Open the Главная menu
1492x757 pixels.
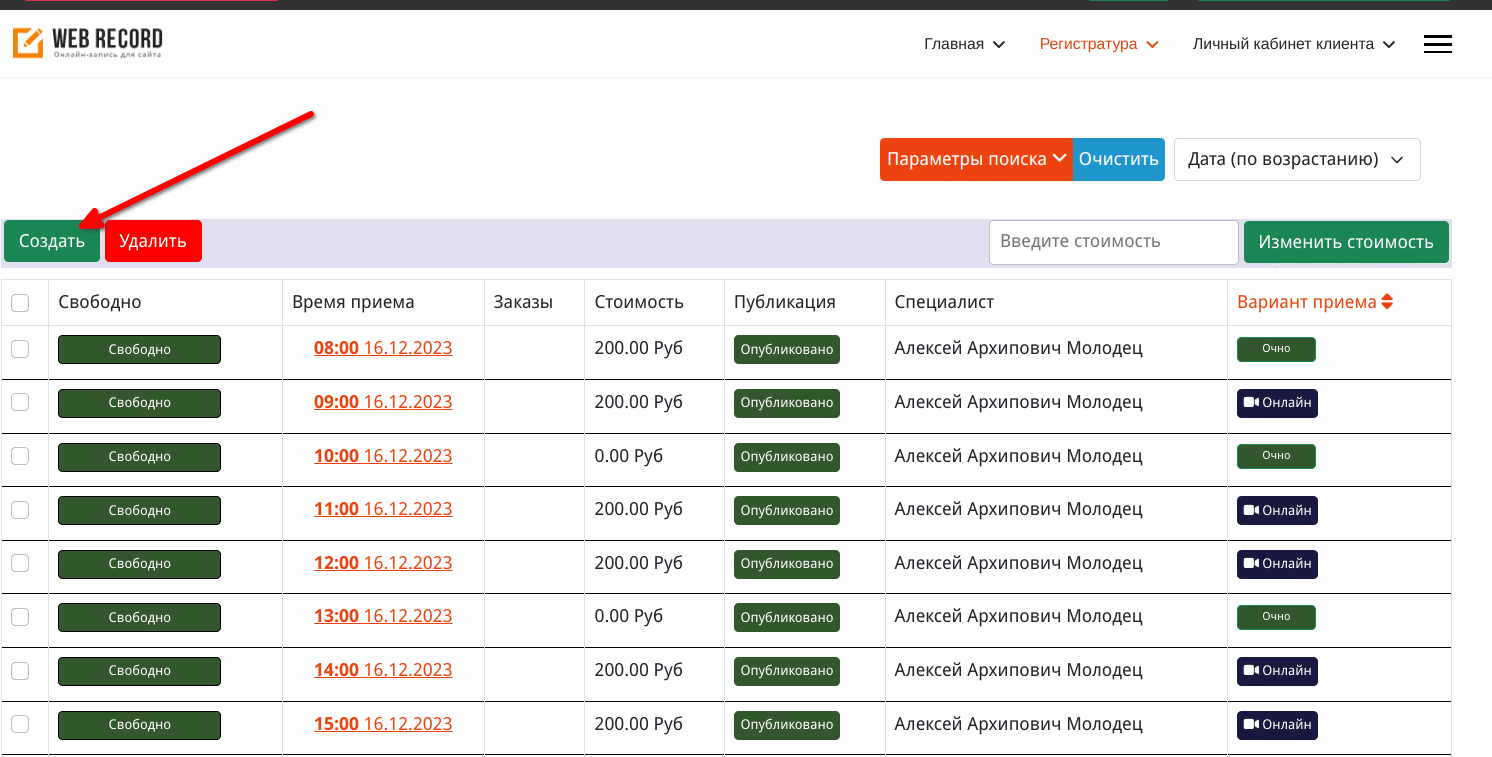964,44
